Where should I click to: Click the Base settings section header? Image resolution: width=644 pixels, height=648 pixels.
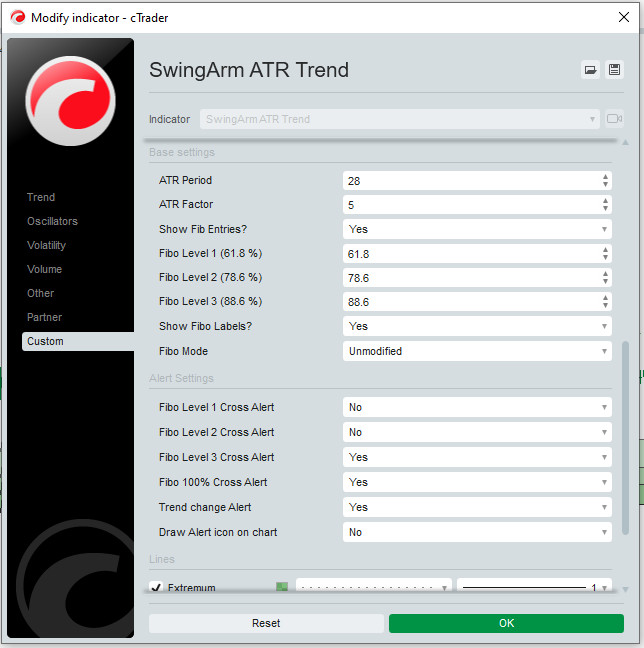[182, 152]
